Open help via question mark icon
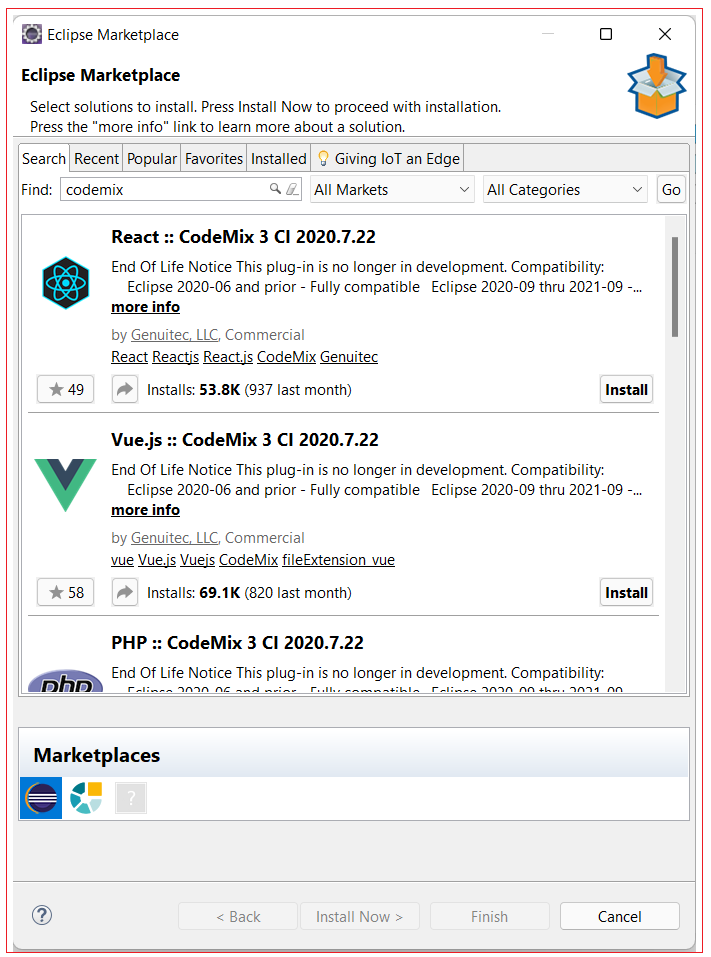 tap(42, 915)
